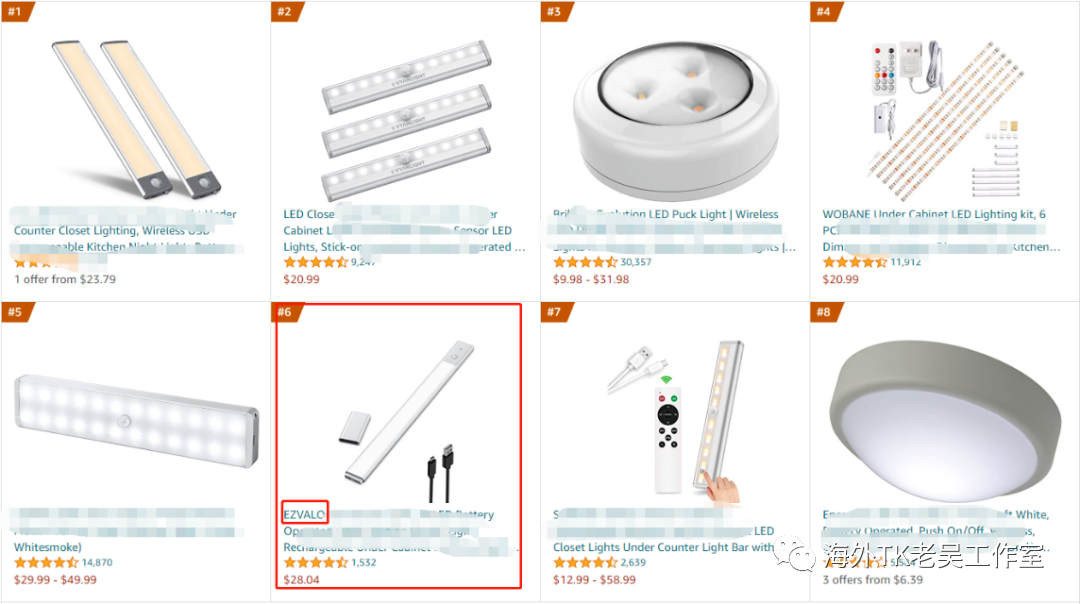Click the 11,912 ratings star link
This screenshot has width=1080, height=604.
pos(871,262)
